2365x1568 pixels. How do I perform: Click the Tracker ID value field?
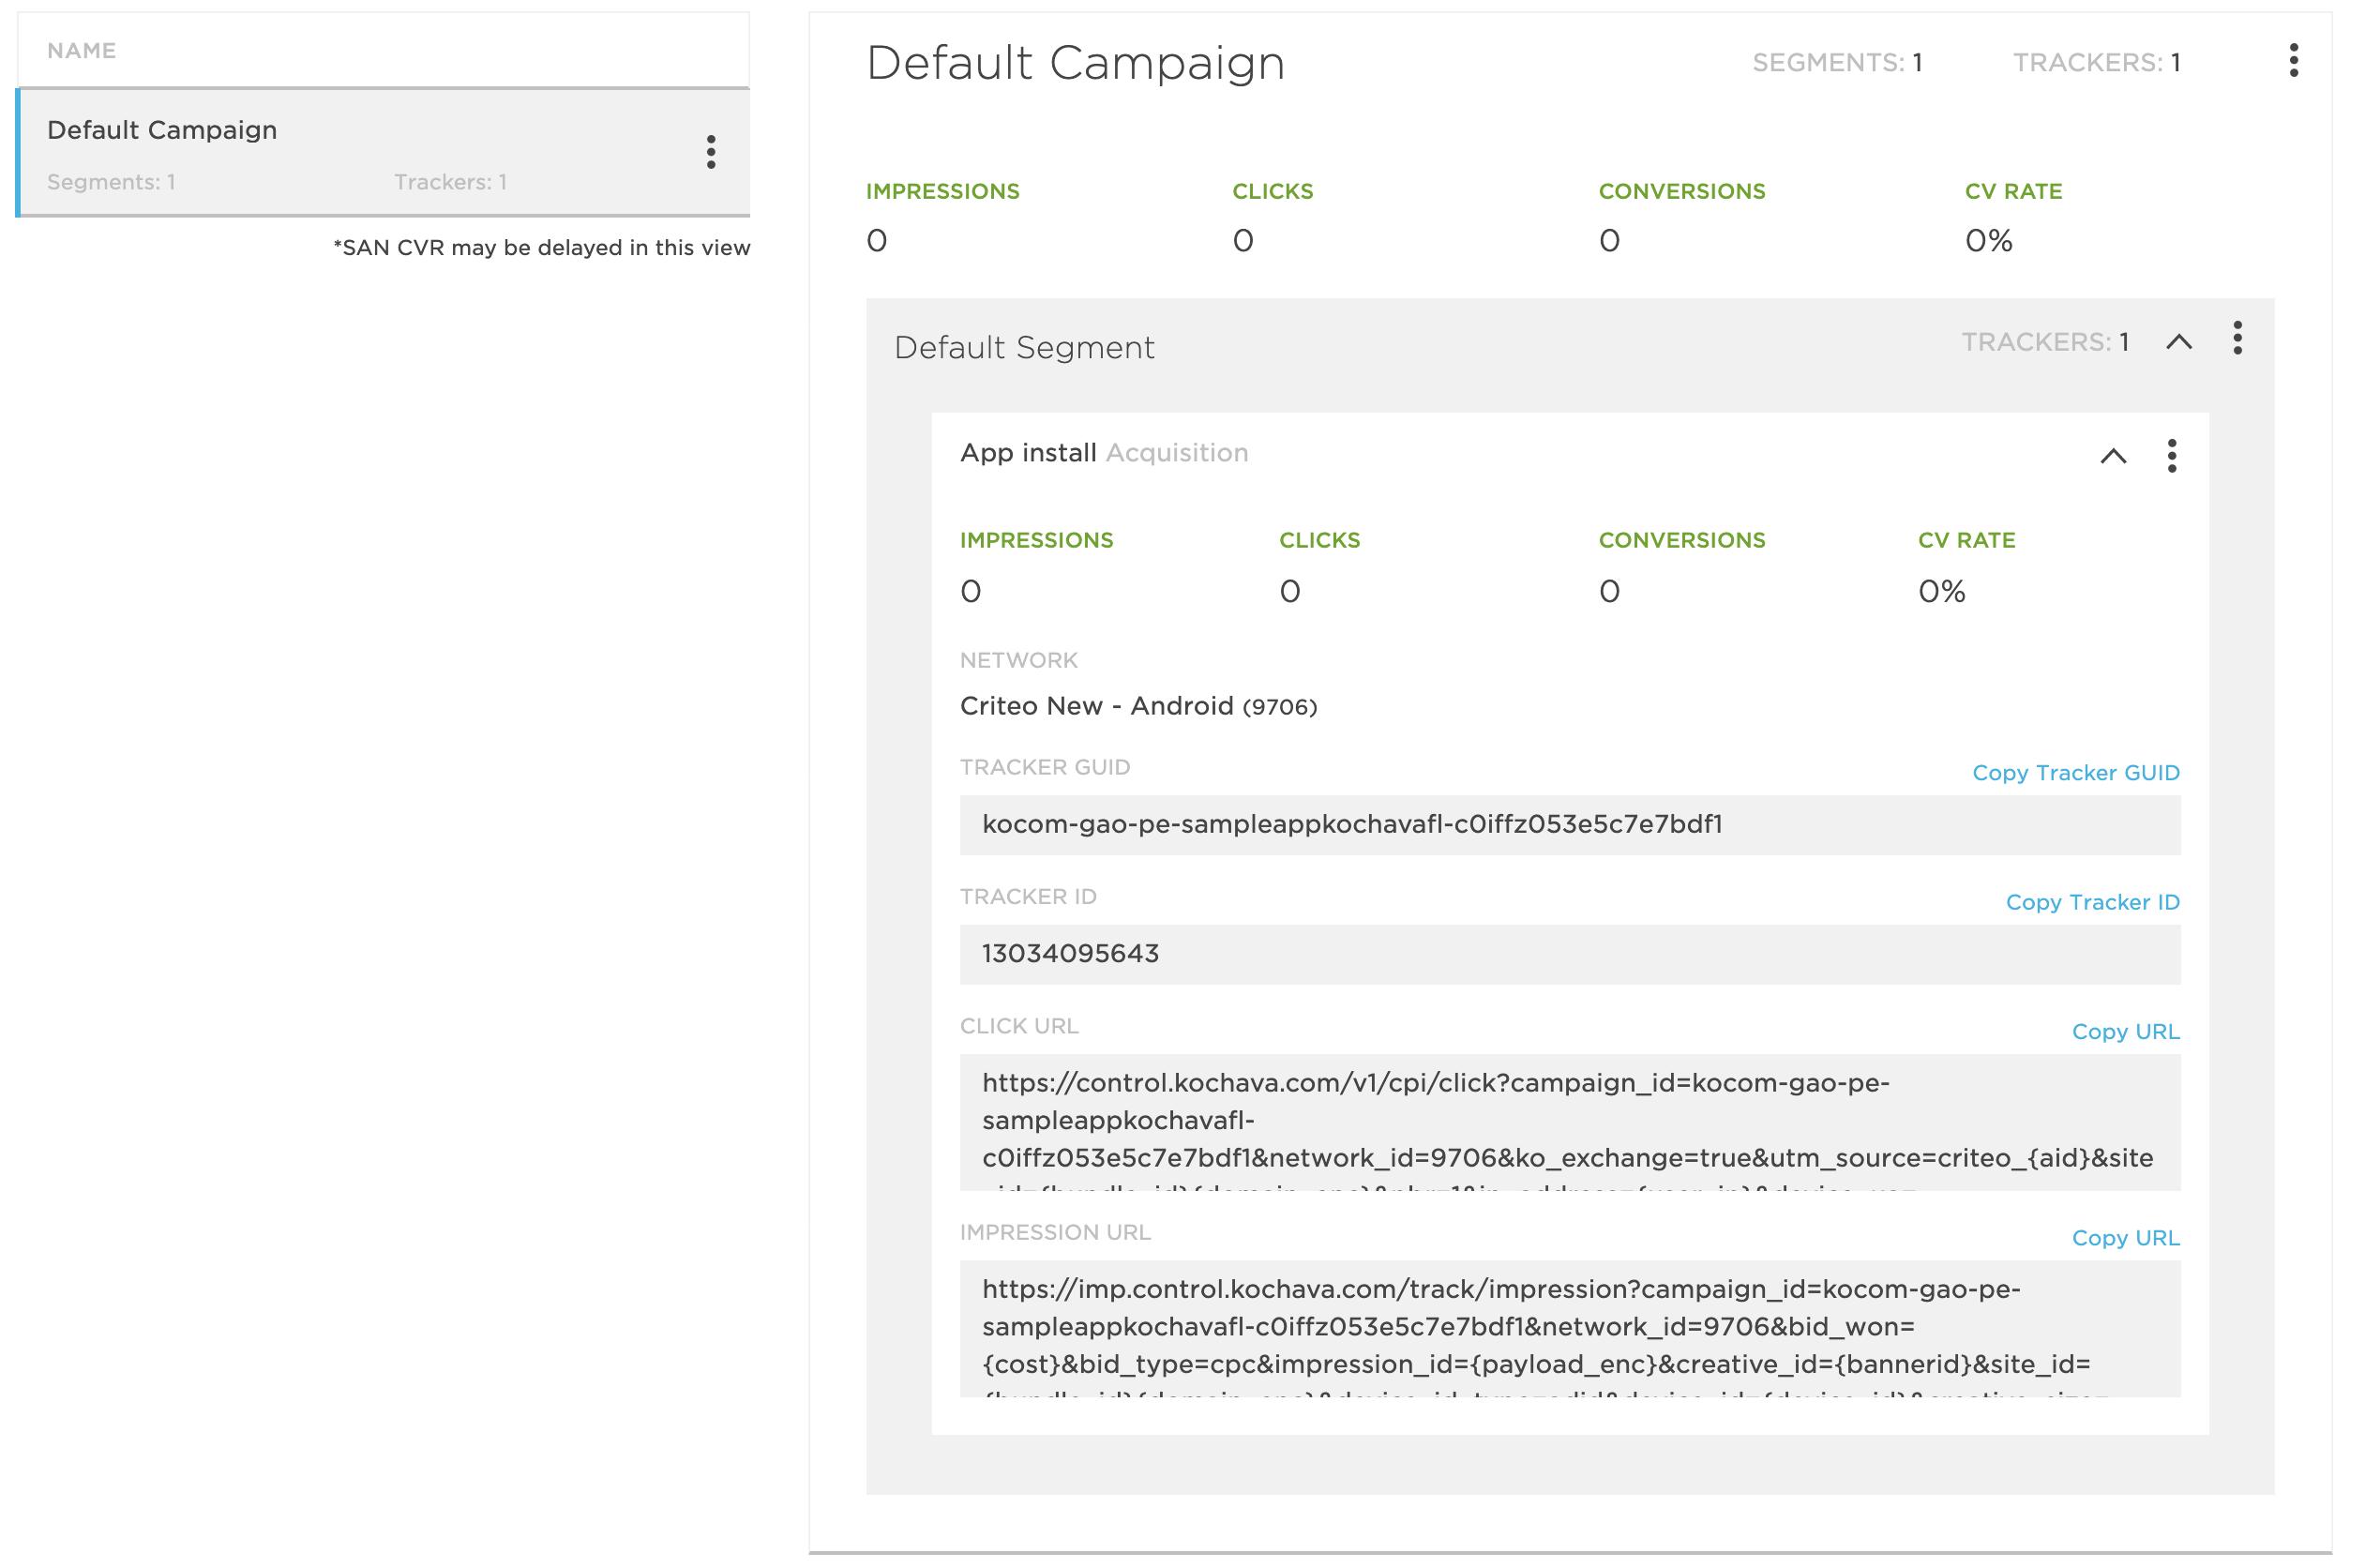click(x=1570, y=954)
